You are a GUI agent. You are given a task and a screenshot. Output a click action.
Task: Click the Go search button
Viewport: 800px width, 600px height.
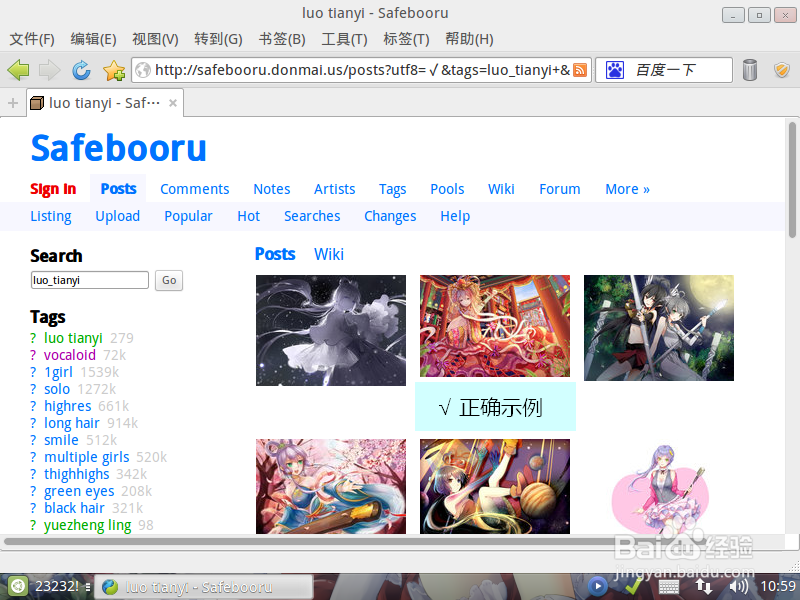click(169, 280)
